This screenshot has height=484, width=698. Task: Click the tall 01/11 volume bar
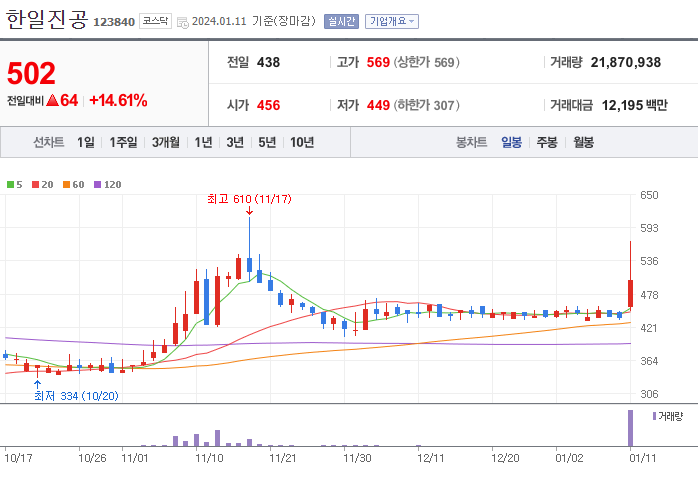pos(630,428)
